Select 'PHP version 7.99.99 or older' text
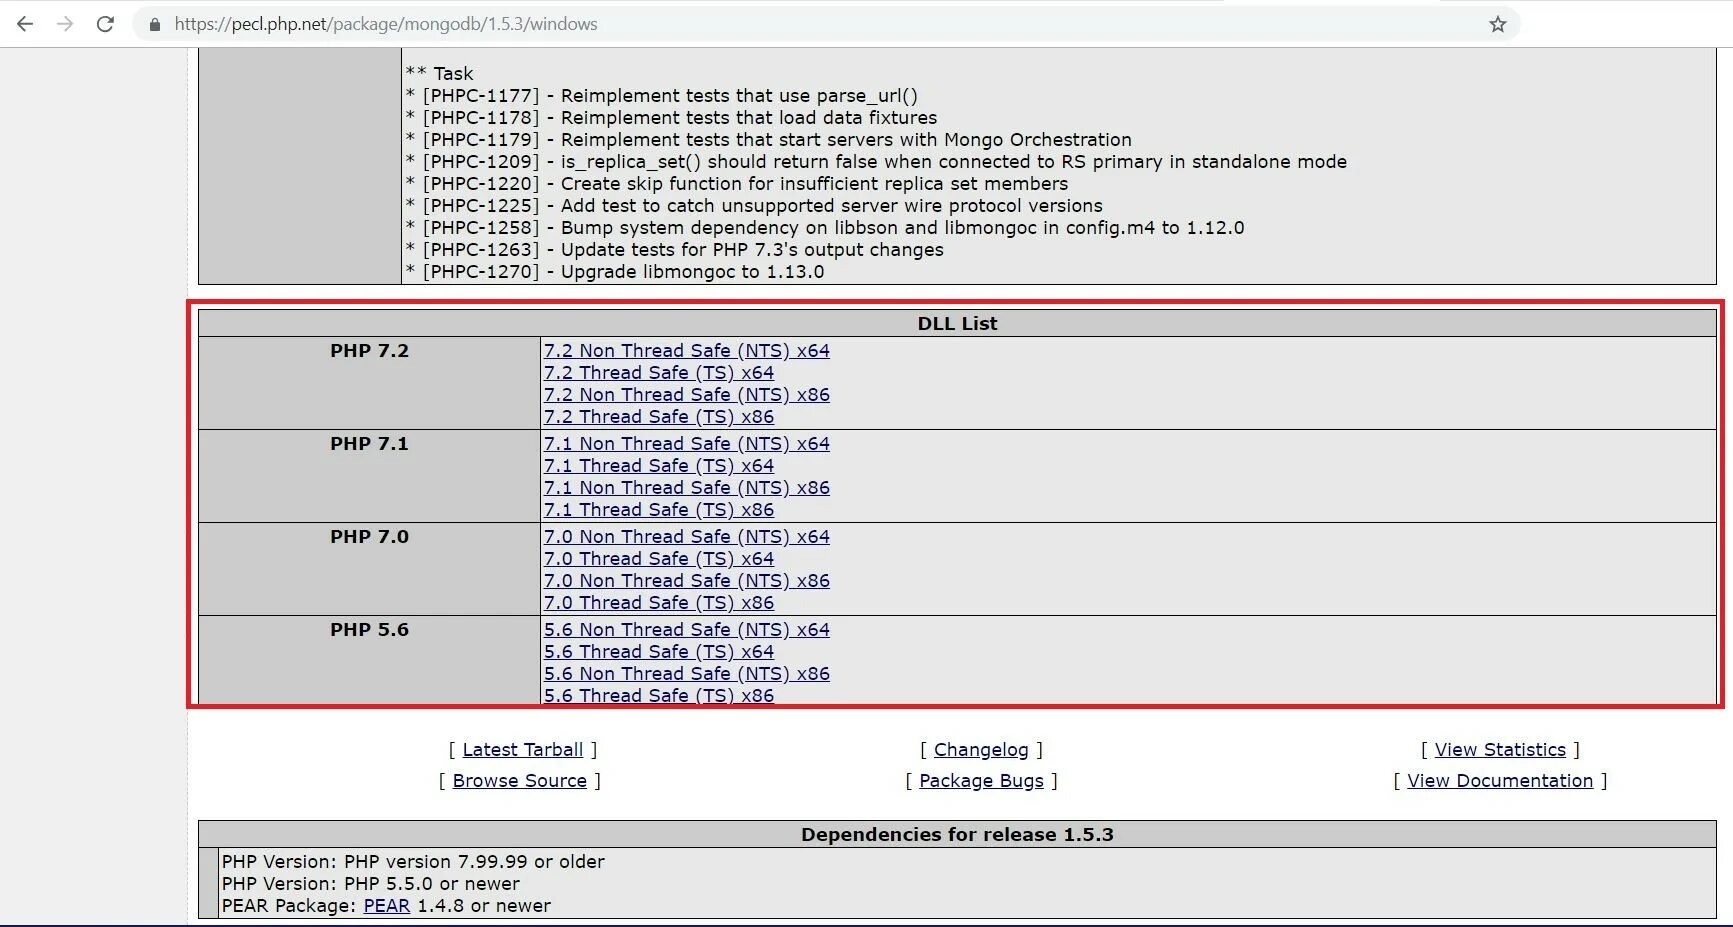1733x927 pixels. [x=474, y=862]
